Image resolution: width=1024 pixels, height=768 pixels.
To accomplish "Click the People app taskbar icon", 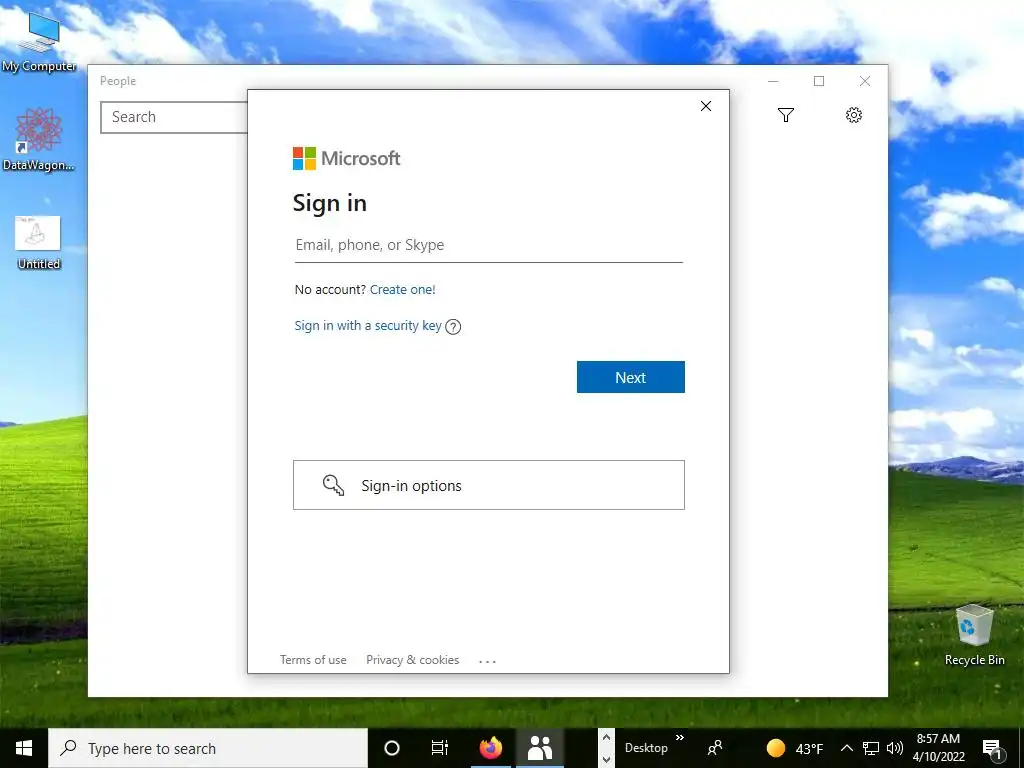I will 540,748.
